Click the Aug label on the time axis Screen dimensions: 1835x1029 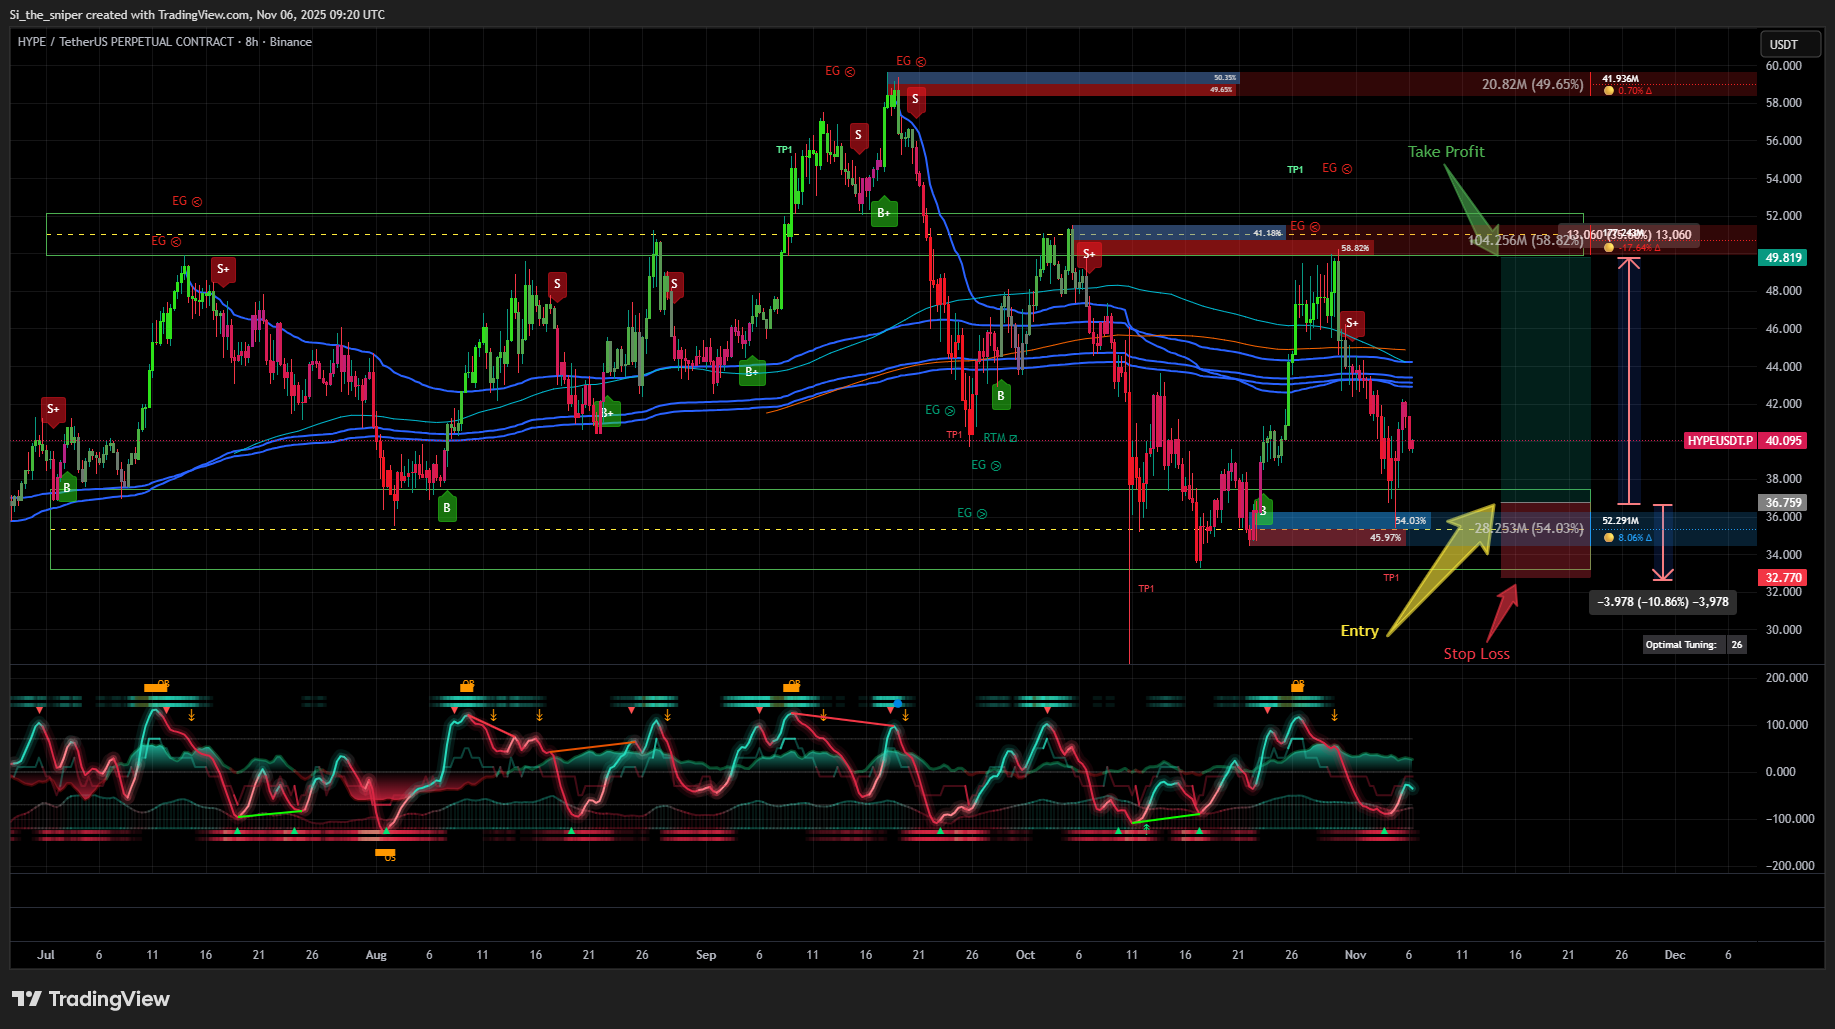(x=376, y=955)
